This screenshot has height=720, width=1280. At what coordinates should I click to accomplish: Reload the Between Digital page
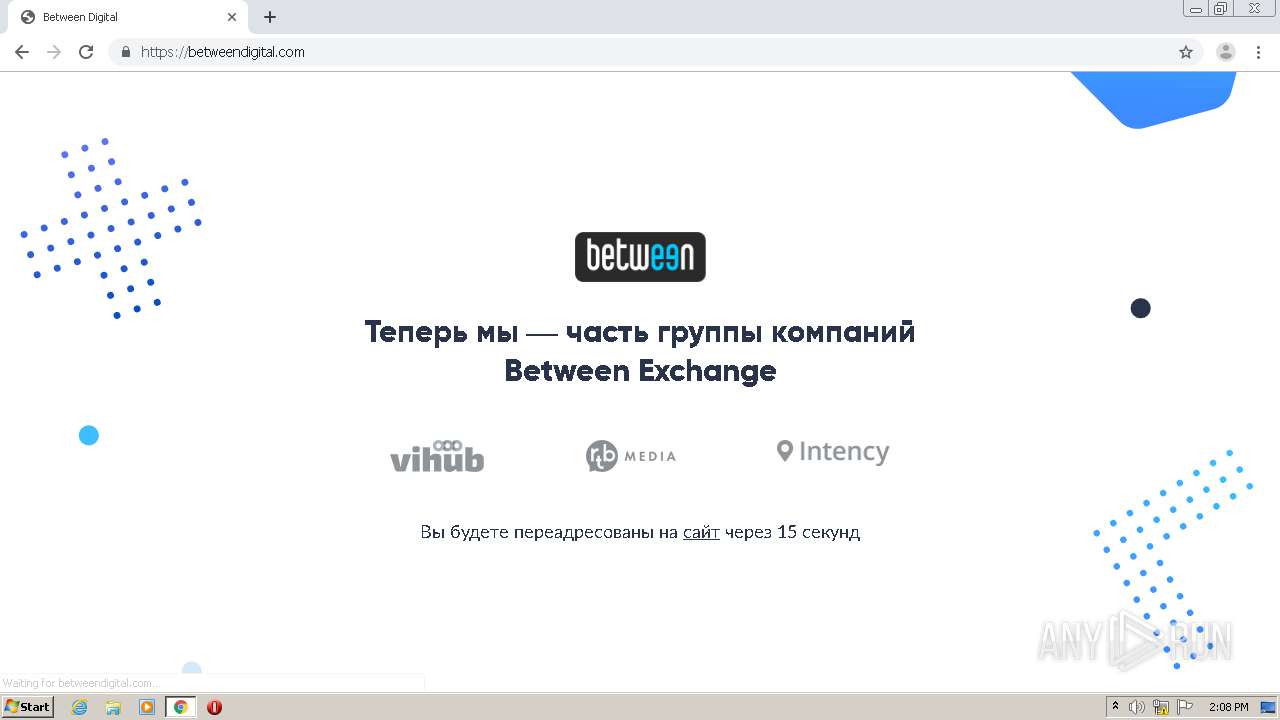coord(86,52)
